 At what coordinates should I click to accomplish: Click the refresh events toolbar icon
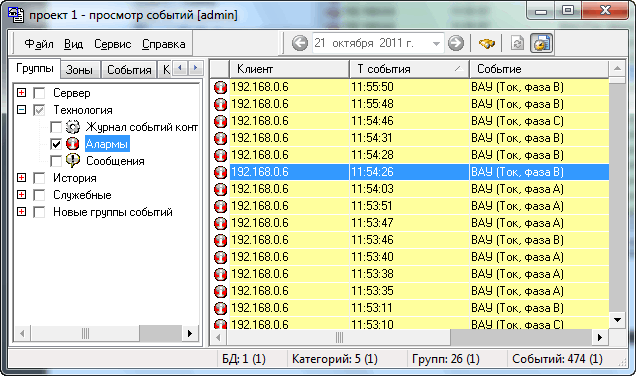click(517, 43)
